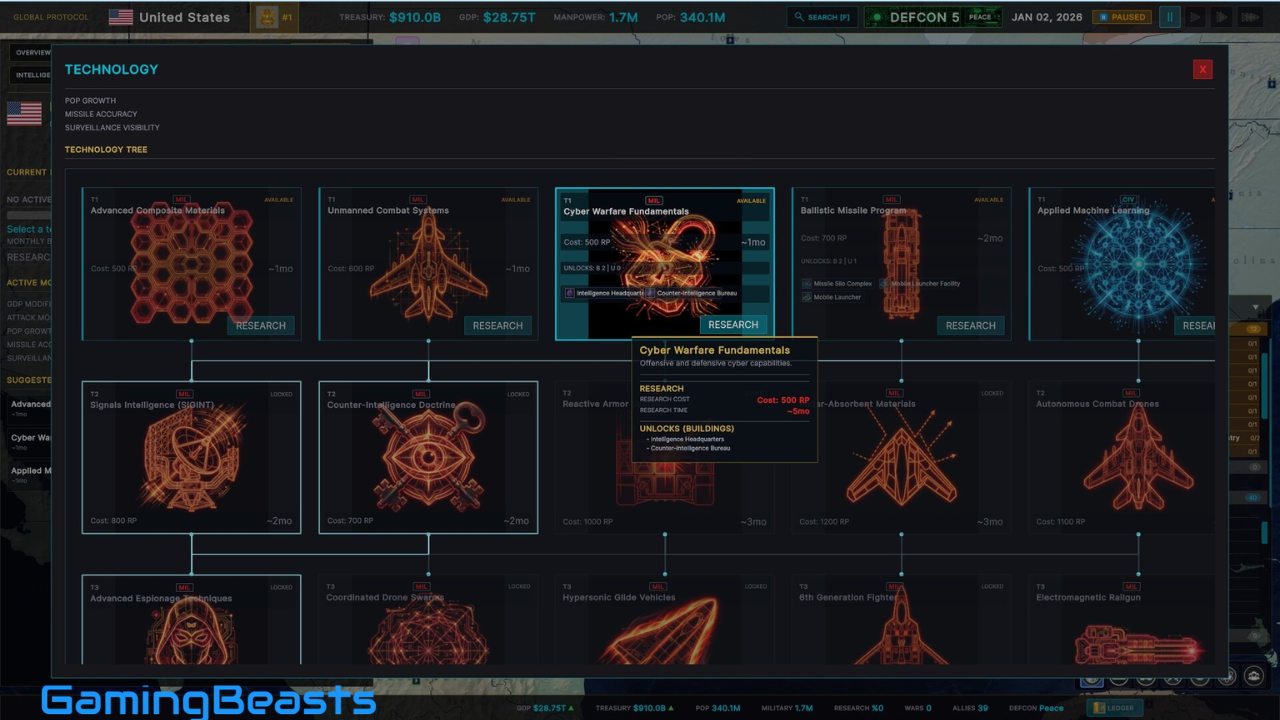
Task: Click the helmet icon at bottom right
Action: [1254, 677]
